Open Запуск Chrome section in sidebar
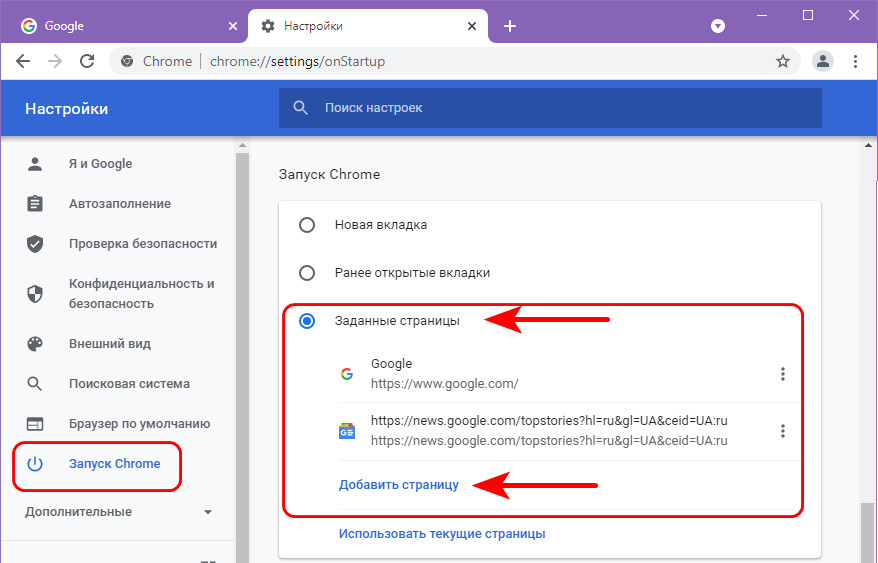The height and width of the screenshot is (563, 878). tap(114, 464)
